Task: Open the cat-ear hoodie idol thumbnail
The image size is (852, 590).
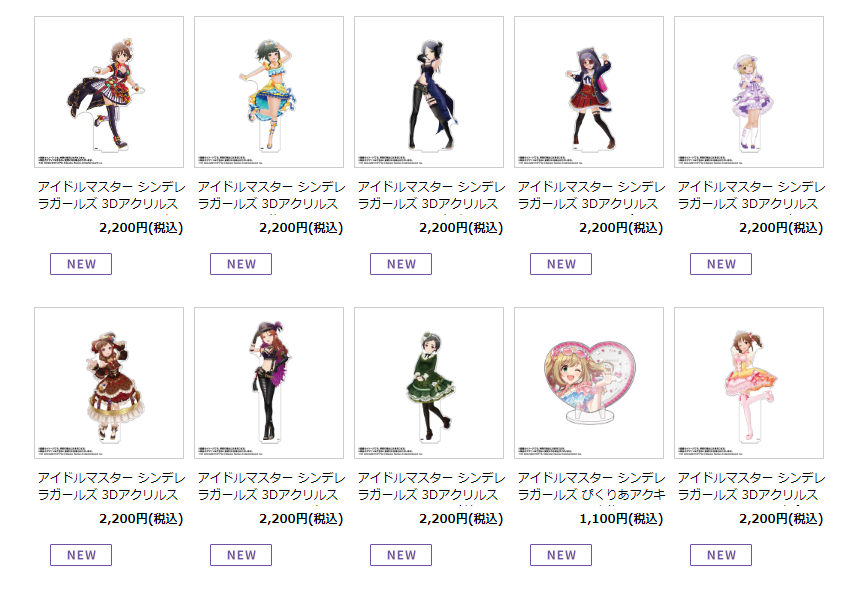Action: [589, 92]
